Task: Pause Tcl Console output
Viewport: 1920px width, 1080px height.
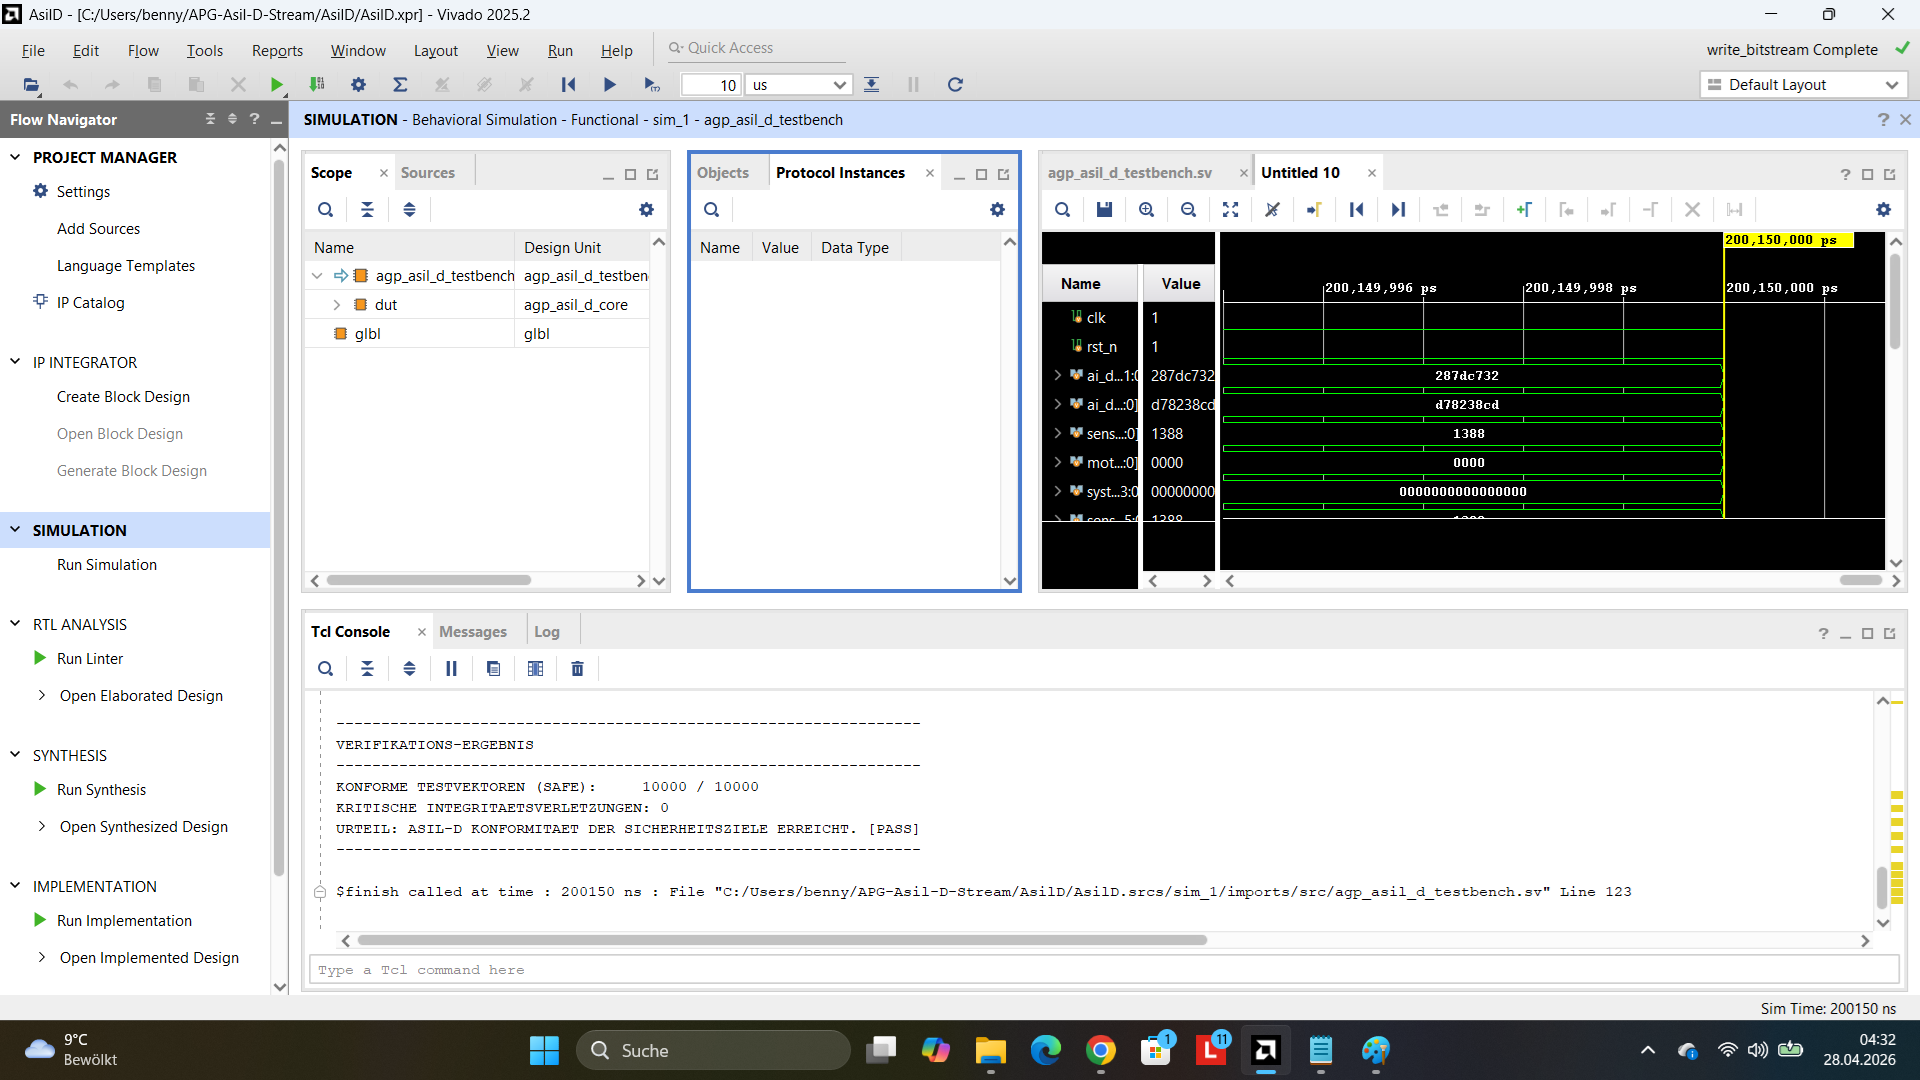Action: tap(451, 669)
